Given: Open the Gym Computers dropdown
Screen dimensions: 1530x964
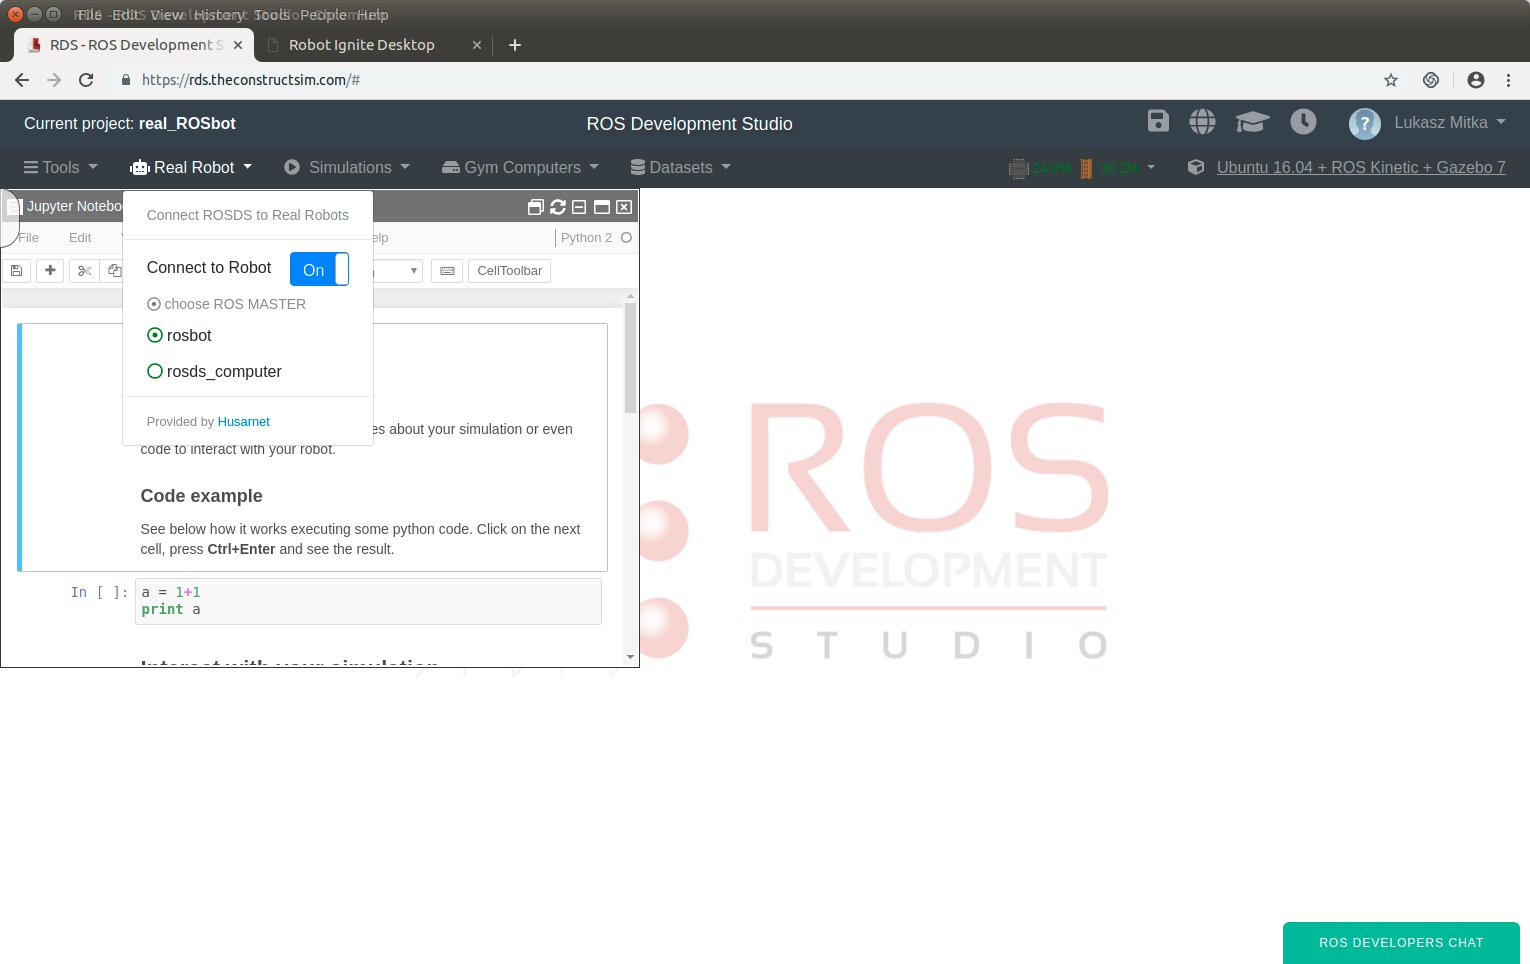Looking at the screenshot, I should 520,168.
